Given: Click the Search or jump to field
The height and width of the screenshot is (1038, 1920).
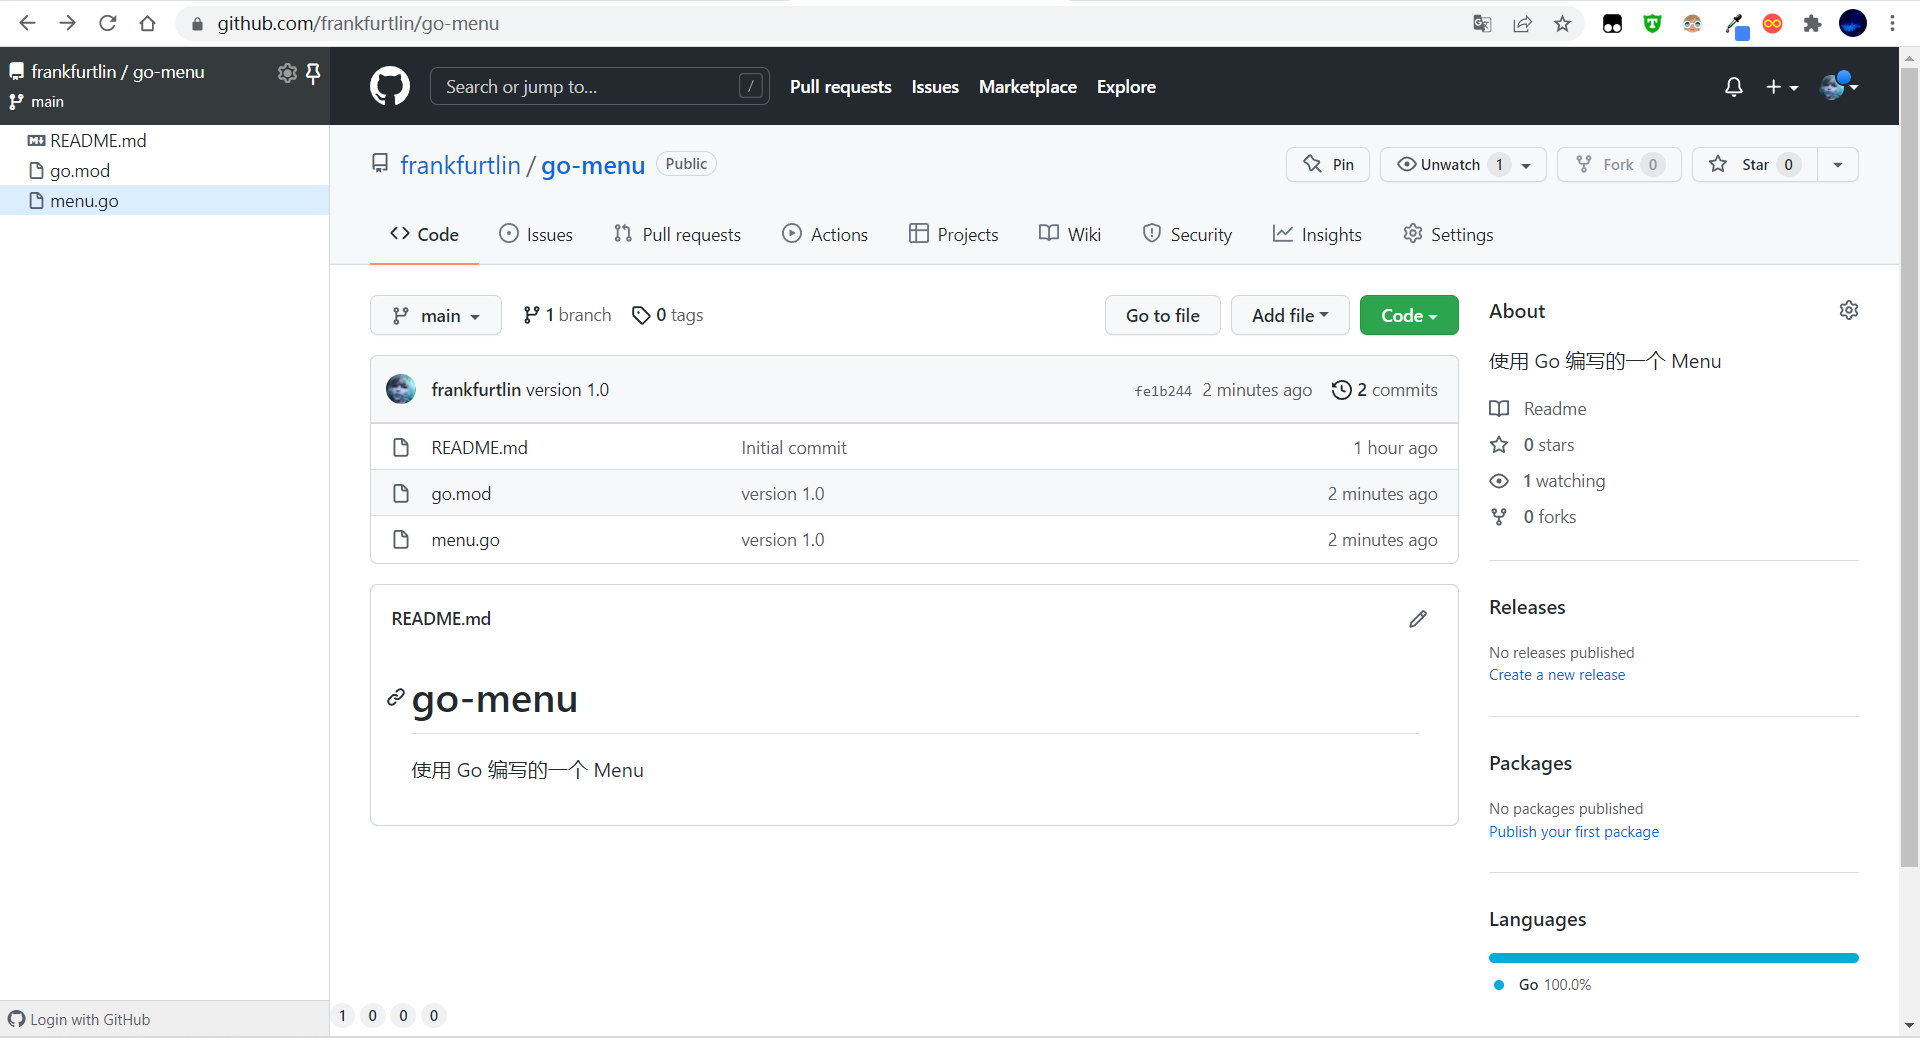Looking at the screenshot, I should click(x=600, y=87).
